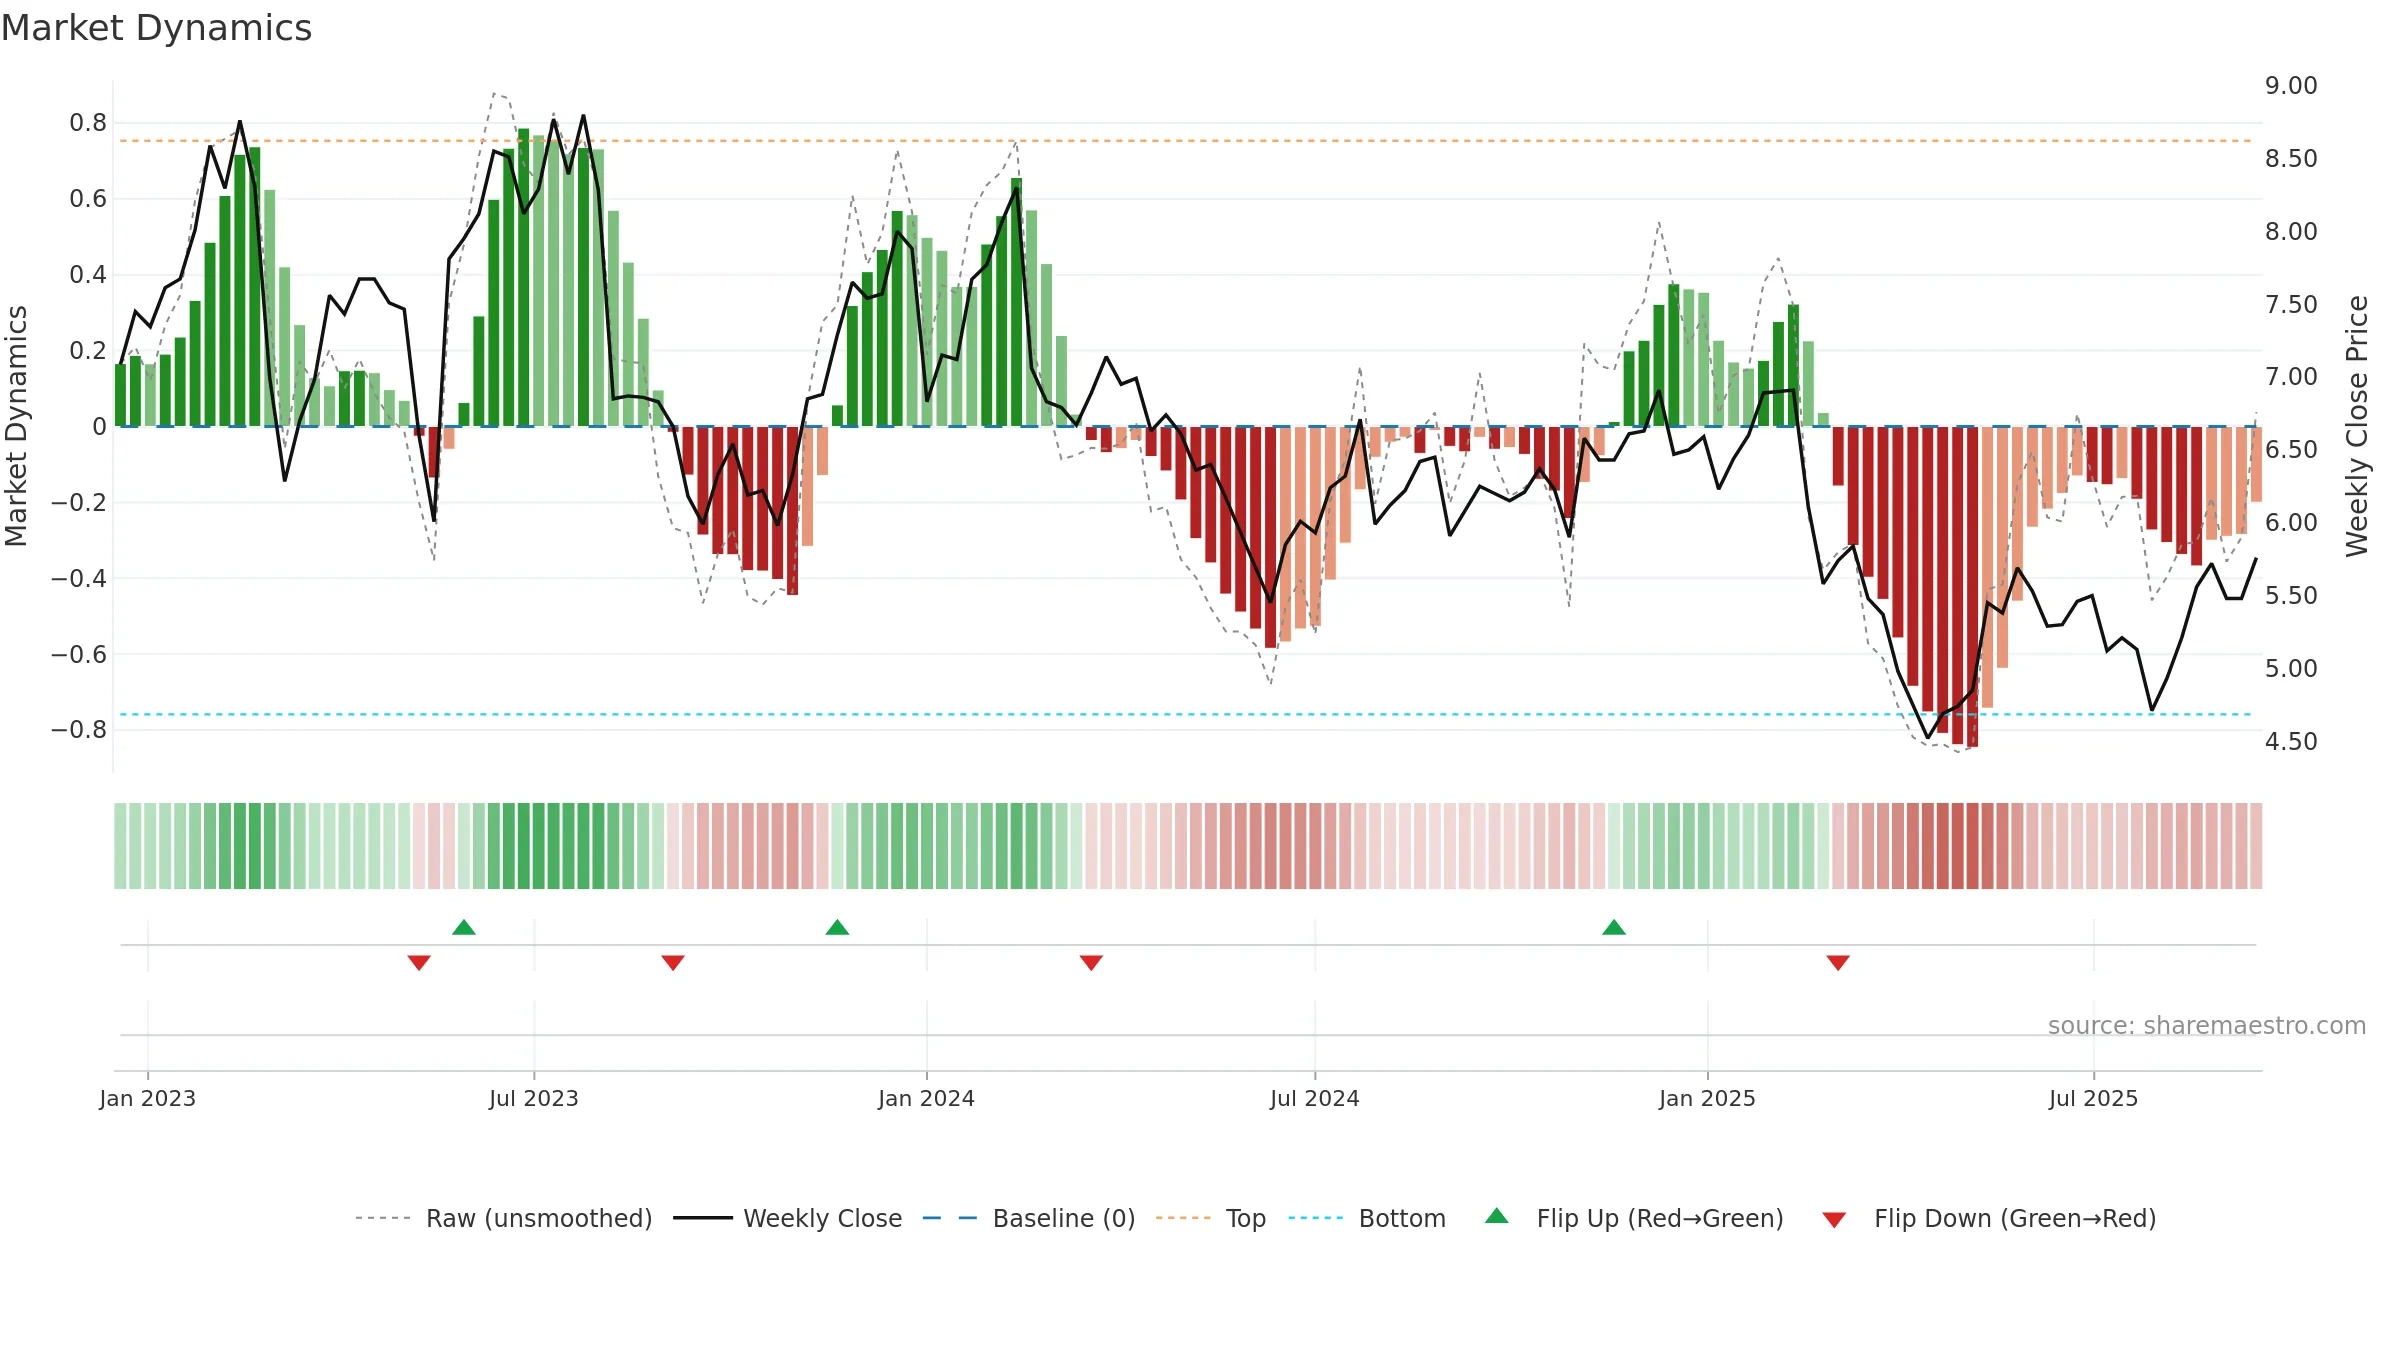This screenshot has height=1350, width=2400.
Task: Click the Market Dynamics chart title
Action: coord(156,28)
